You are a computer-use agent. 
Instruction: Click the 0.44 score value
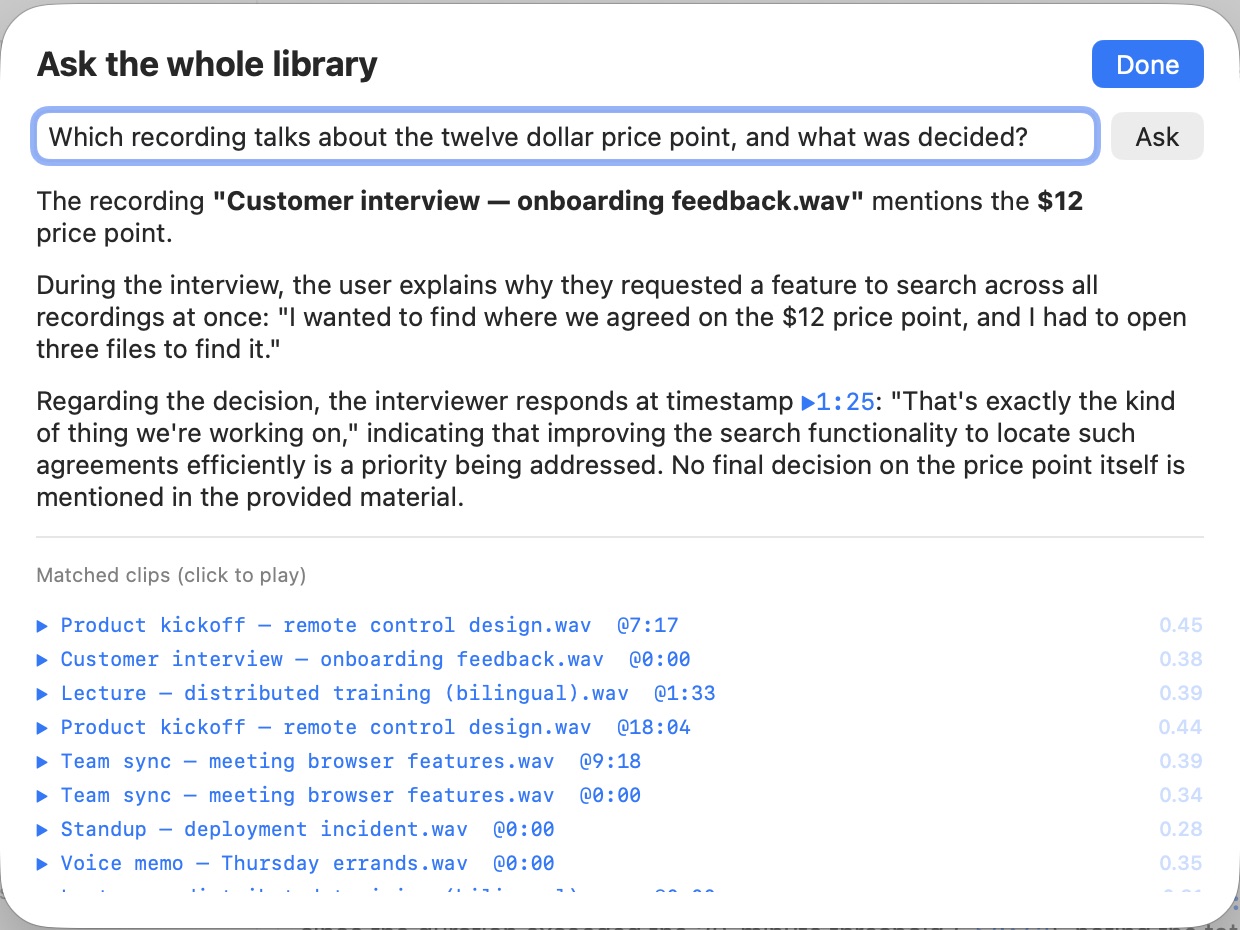[x=1181, y=728]
